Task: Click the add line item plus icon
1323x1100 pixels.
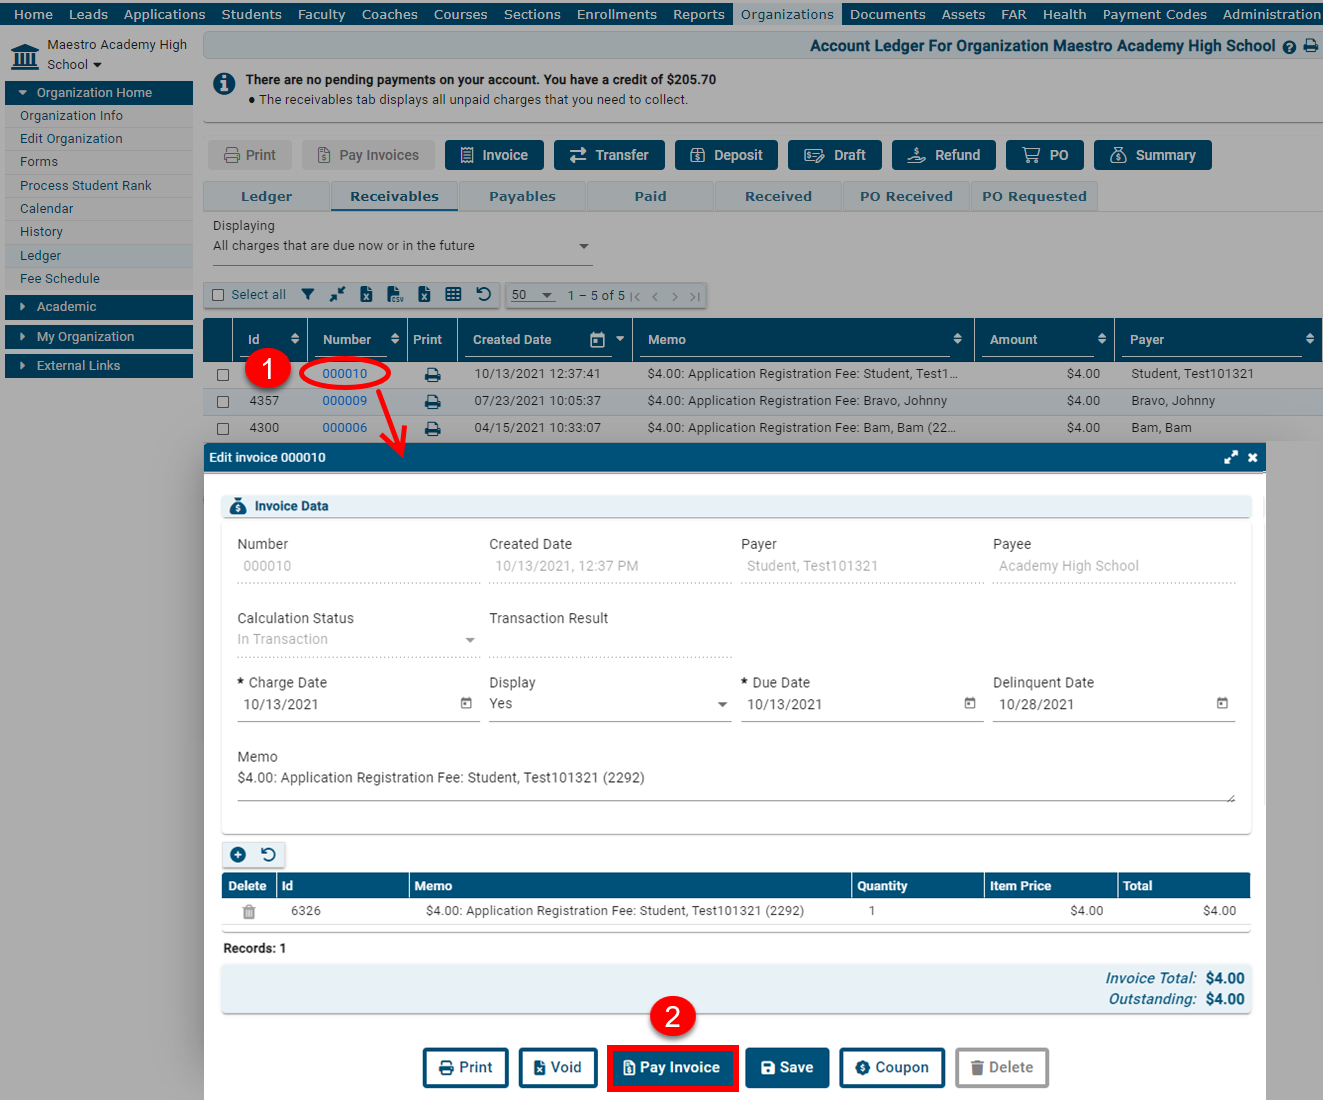Action: pos(238,854)
